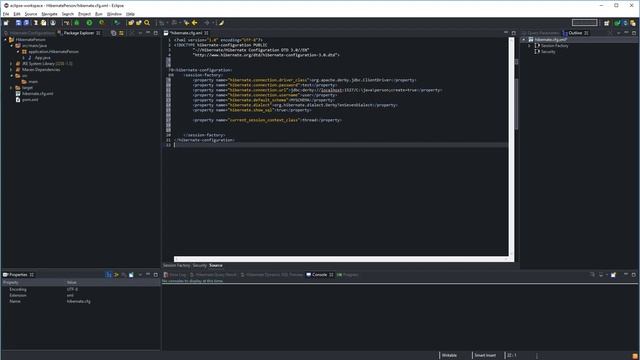Open the Hibernate Dynamic SQL Preview tab

[x=272, y=275]
